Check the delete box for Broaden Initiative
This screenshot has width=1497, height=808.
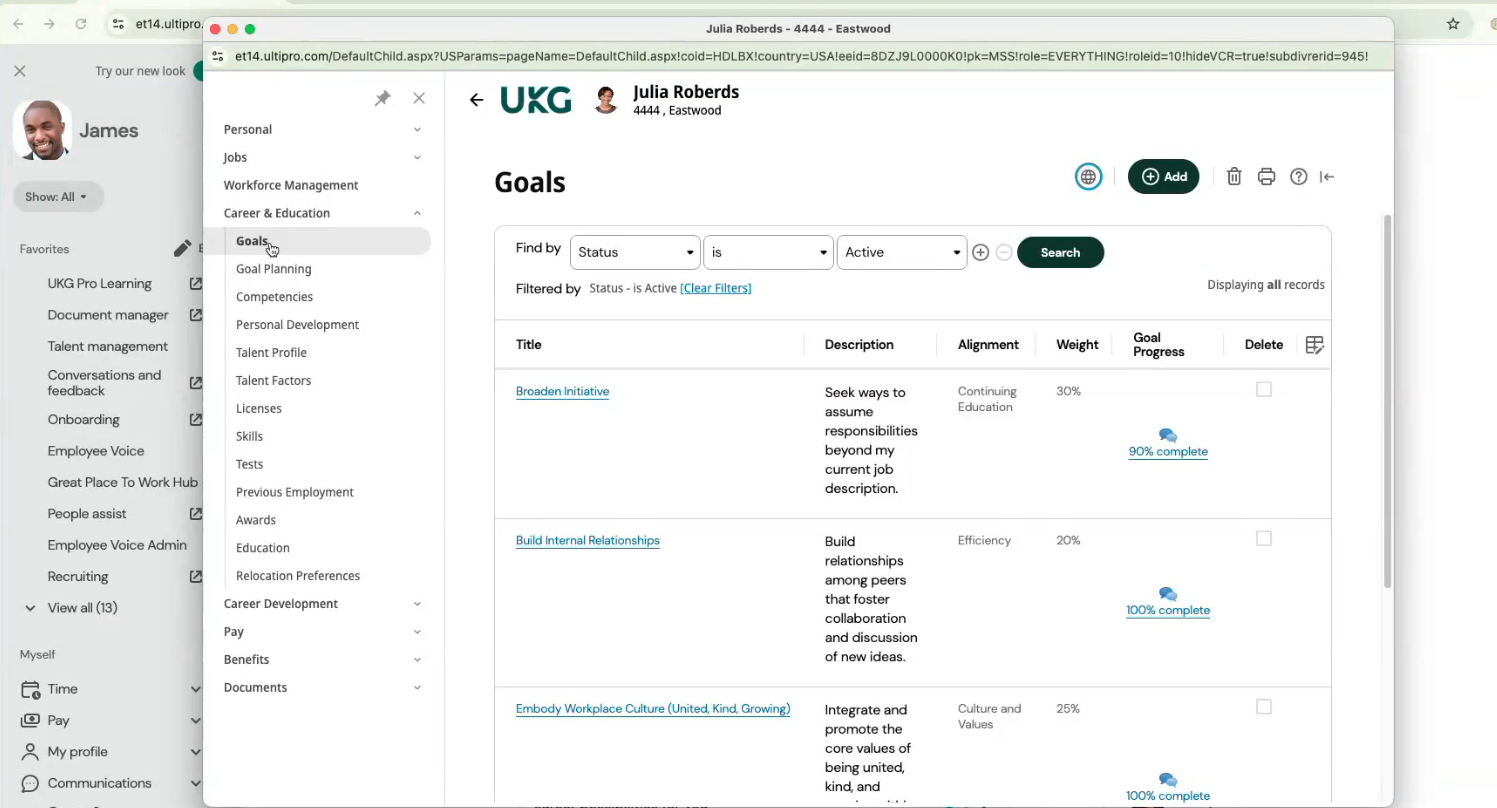pyautogui.click(x=1264, y=389)
